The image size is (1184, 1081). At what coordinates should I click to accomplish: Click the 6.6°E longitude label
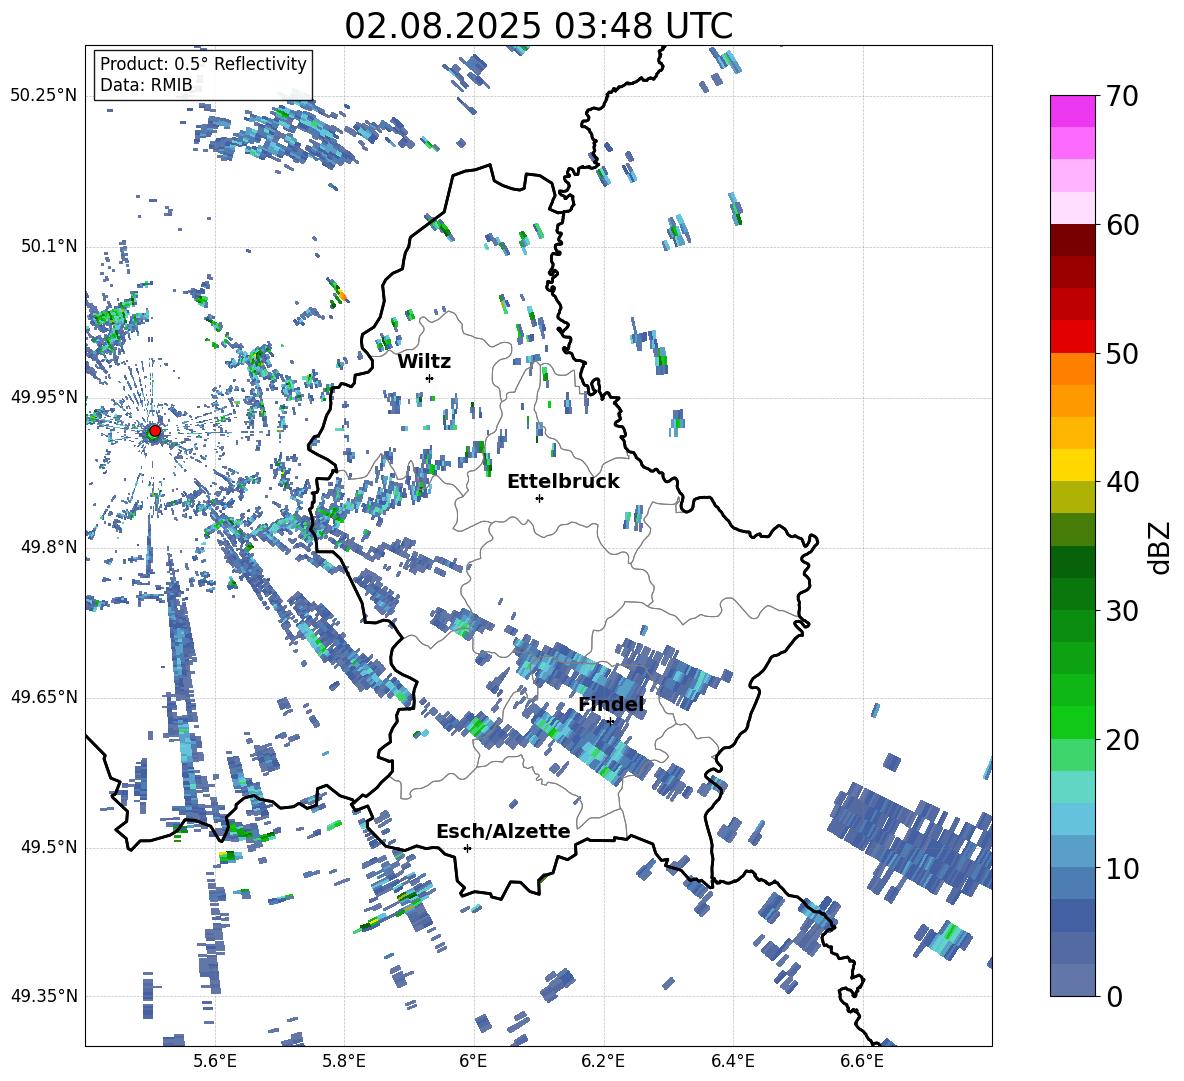click(862, 1061)
